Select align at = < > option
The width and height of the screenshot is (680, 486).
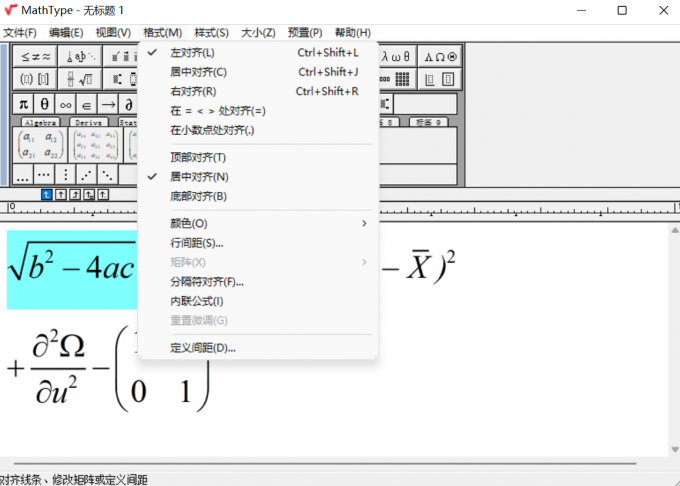pyautogui.click(x=258, y=111)
